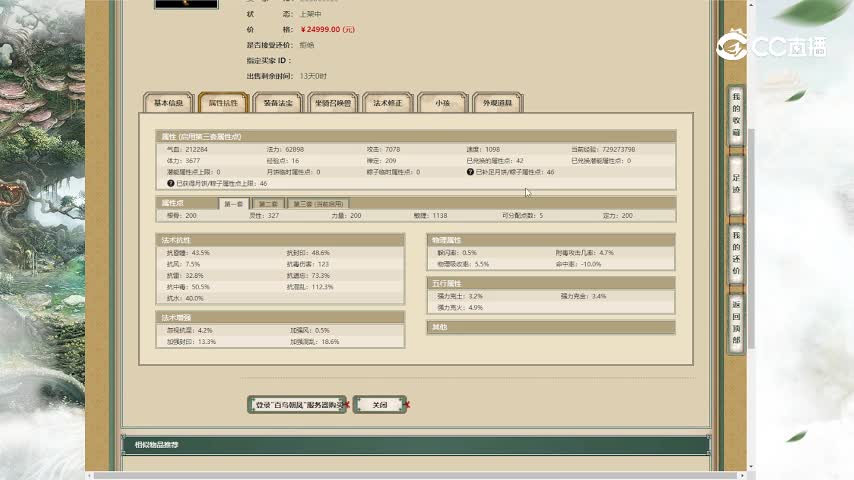Click the 抗水: 40.0% entry

tap(185, 299)
